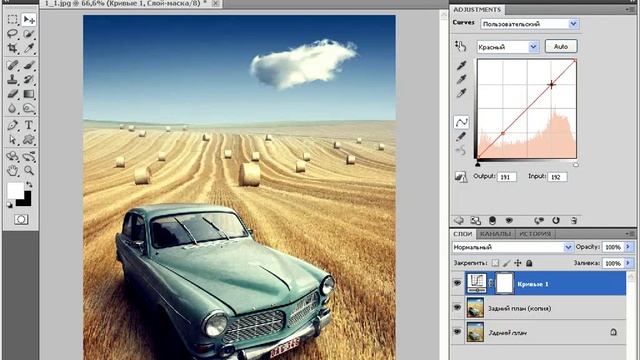Select the Clone Stamp tool
This screenshot has height=360, width=640.
(13, 79)
